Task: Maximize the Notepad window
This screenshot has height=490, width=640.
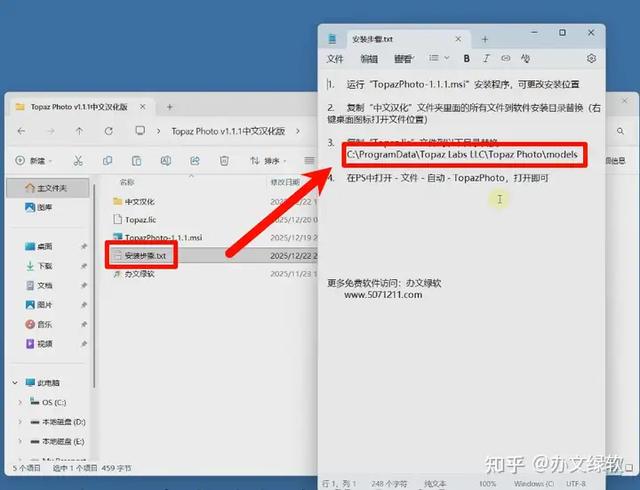Action: pos(562,33)
